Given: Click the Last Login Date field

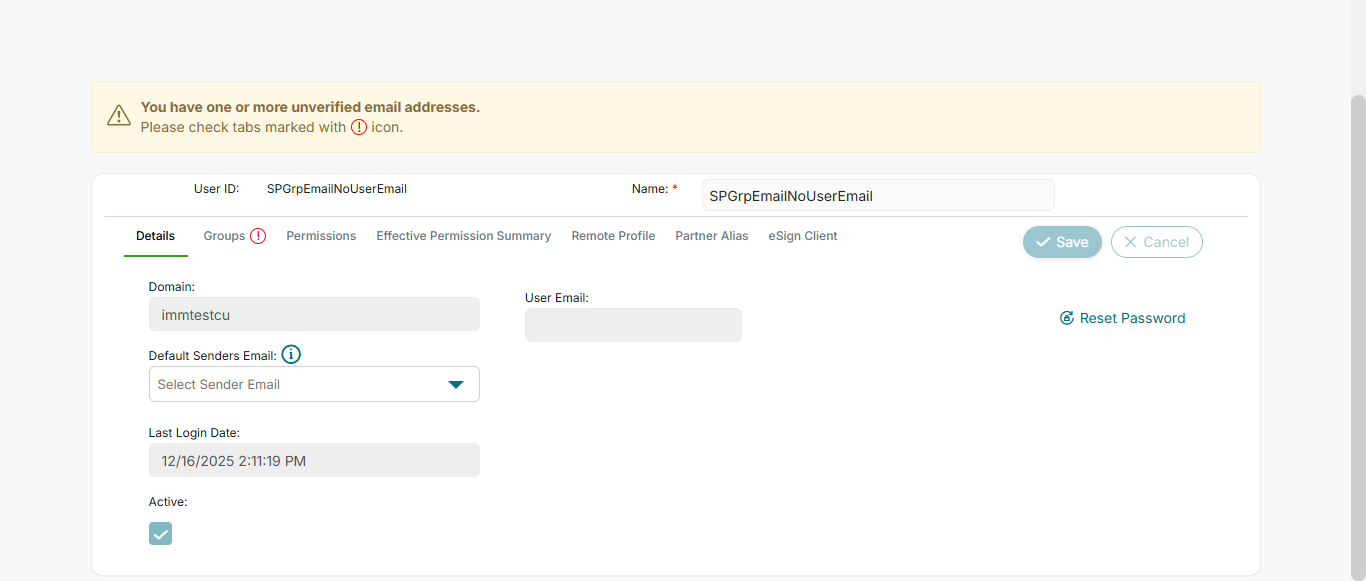Looking at the screenshot, I should click(314, 460).
